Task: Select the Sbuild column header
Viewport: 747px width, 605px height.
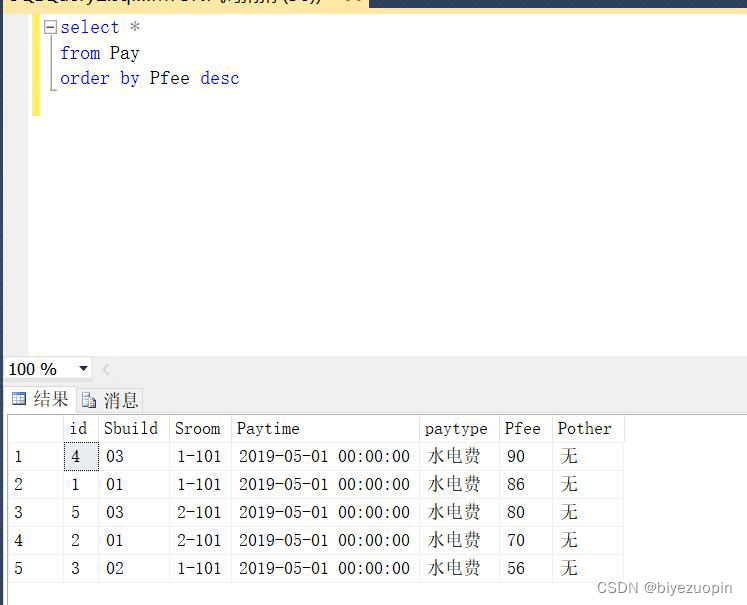Action: (134, 428)
